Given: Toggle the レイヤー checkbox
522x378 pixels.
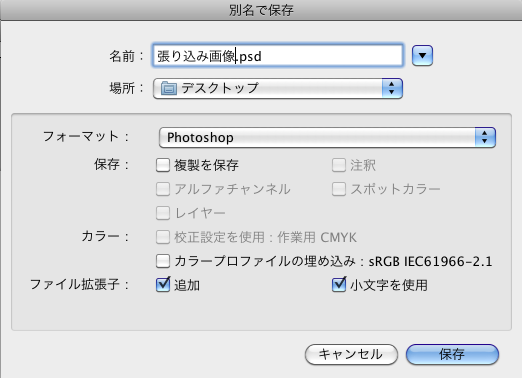Looking at the screenshot, I should pyautogui.click(x=163, y=213).
